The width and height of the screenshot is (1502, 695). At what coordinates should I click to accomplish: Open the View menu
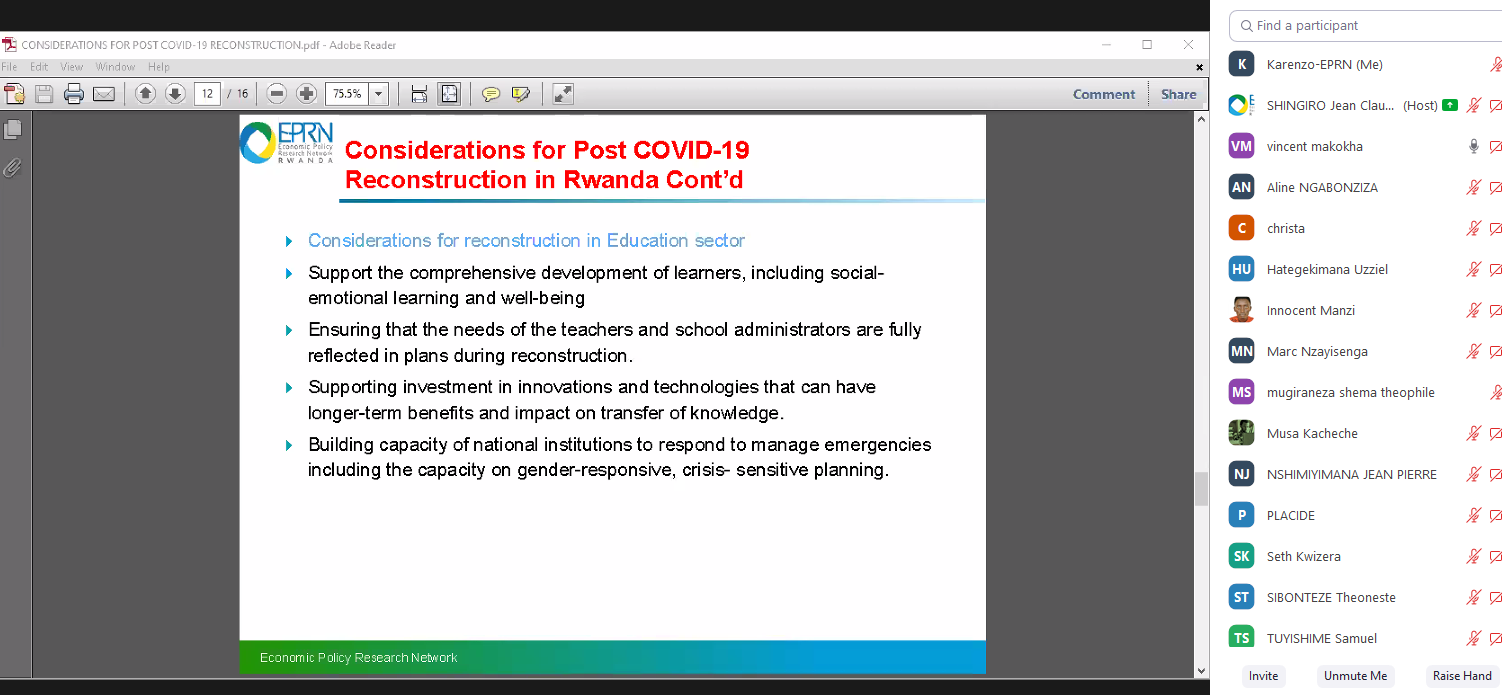point(72,67)
